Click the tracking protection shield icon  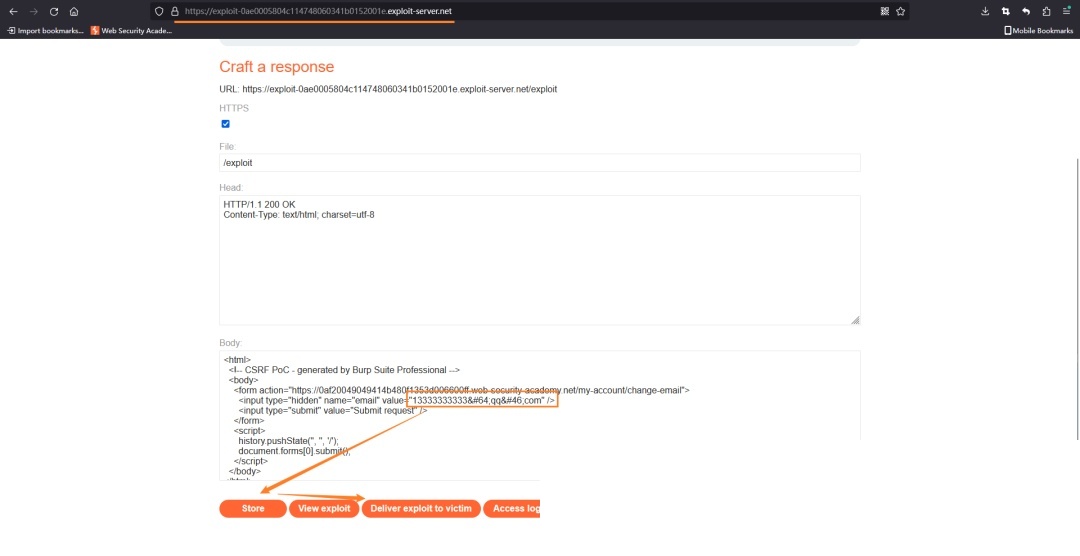click(x=159, y=12)
